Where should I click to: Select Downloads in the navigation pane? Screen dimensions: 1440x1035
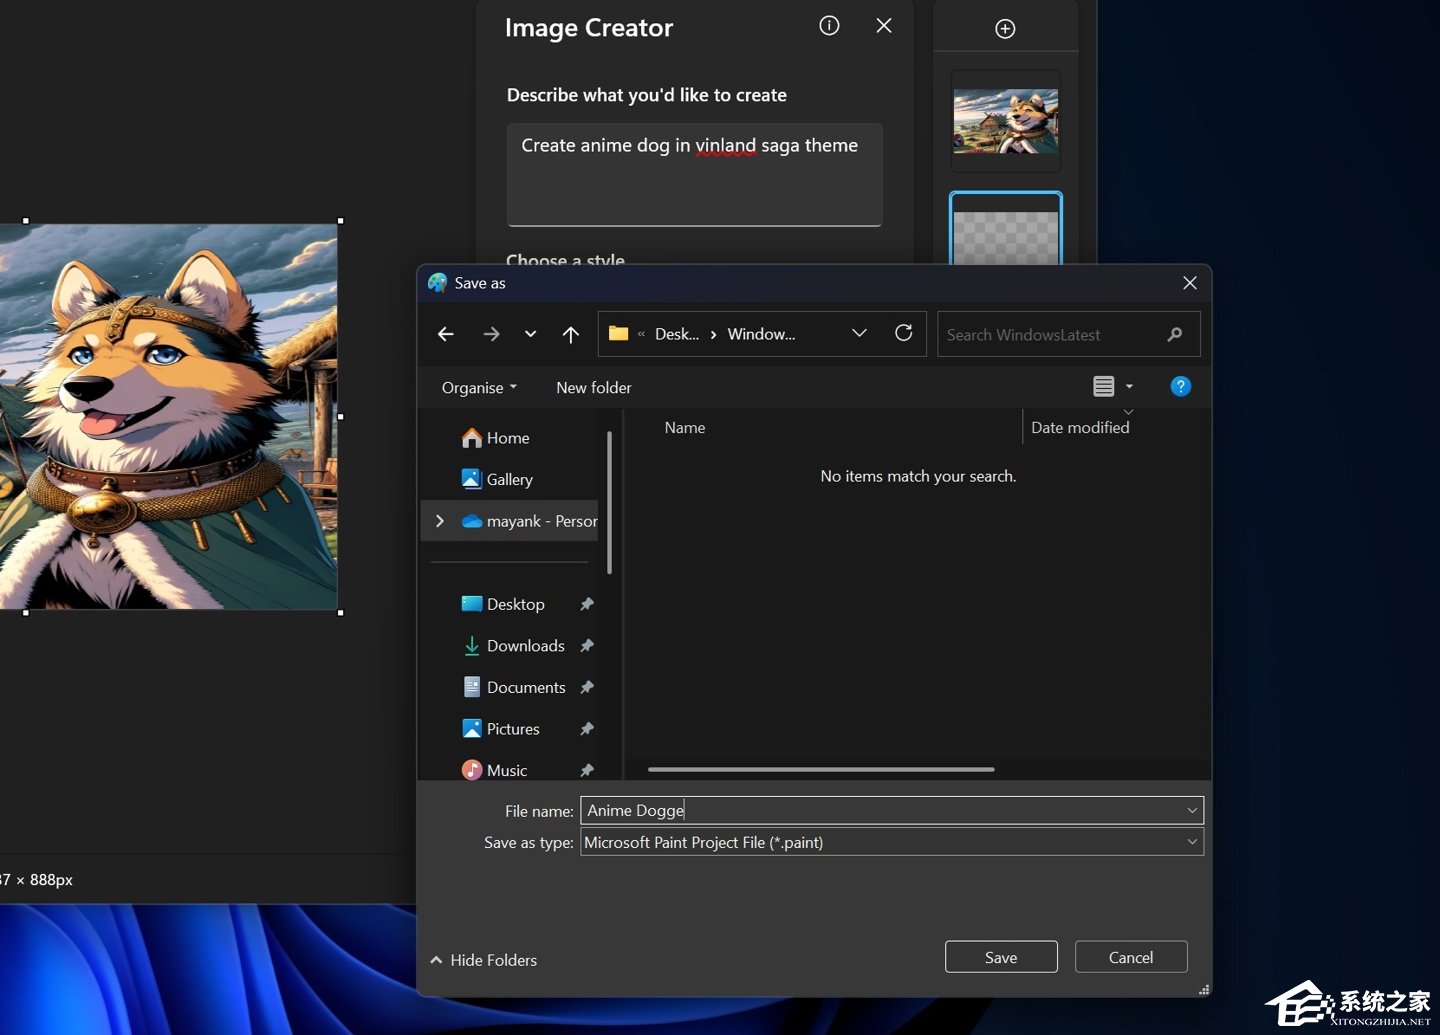click(x=525, y=645)
